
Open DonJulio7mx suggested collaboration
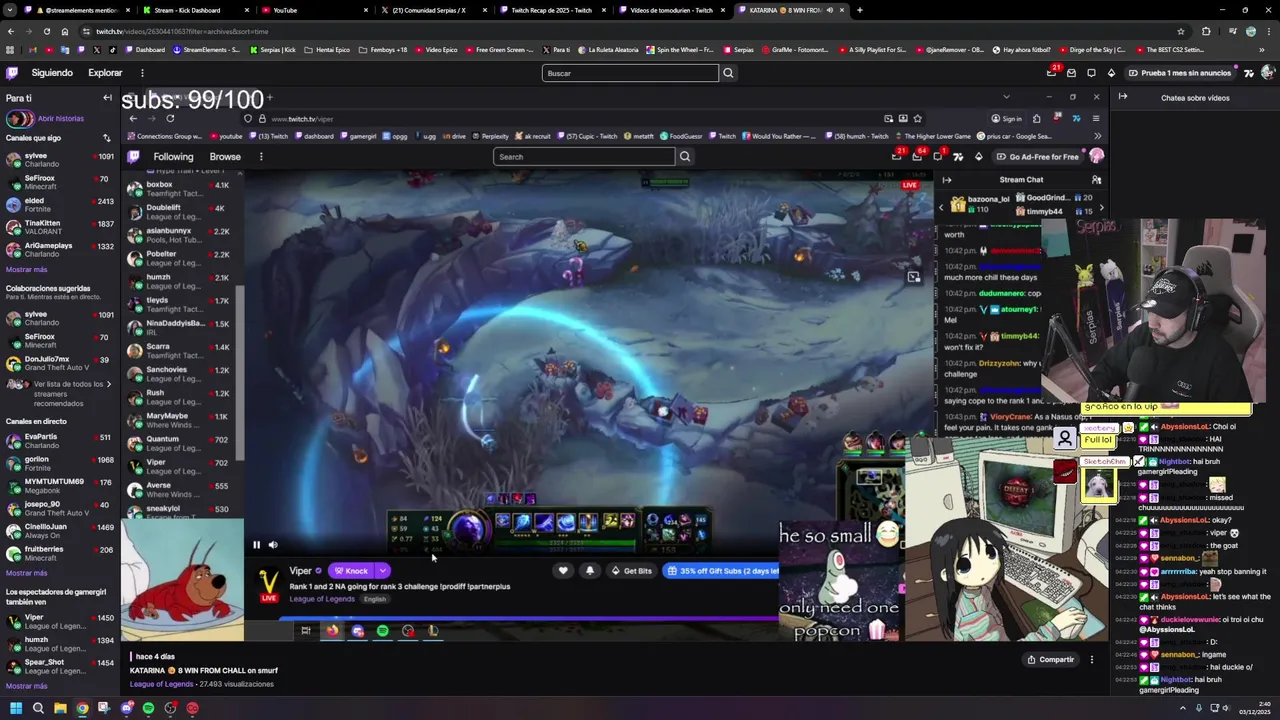tap(59, 363)
